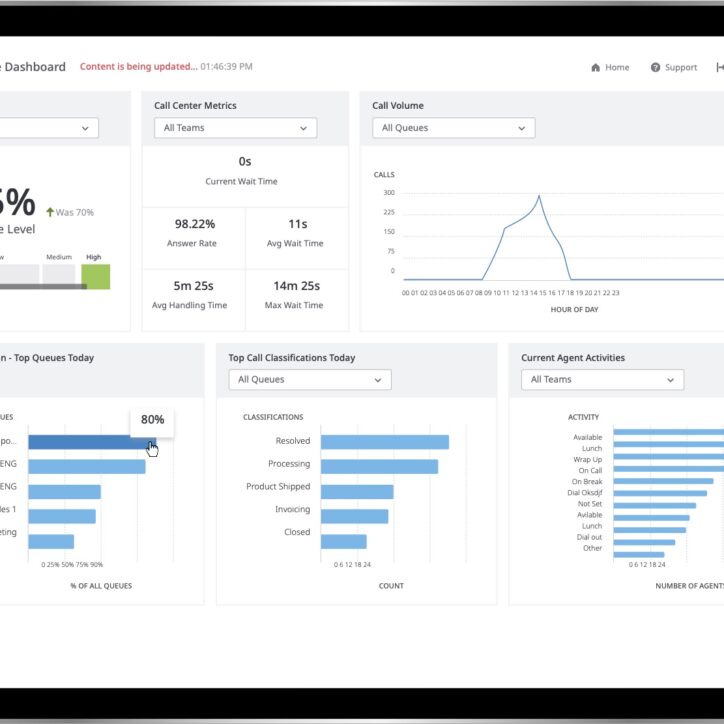
Task: Open the Support navigation text
Action: (681, 68)
